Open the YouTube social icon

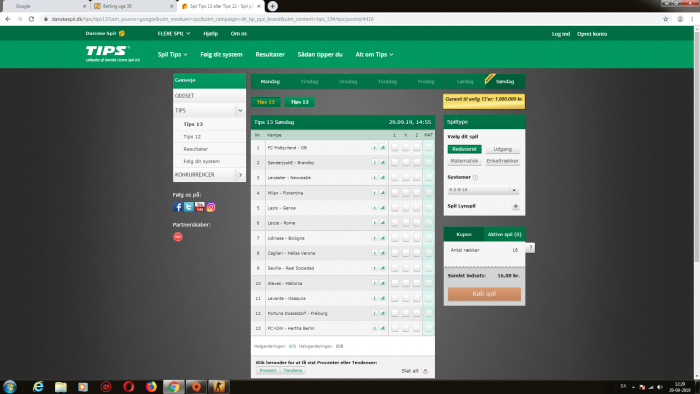point(200,207)
